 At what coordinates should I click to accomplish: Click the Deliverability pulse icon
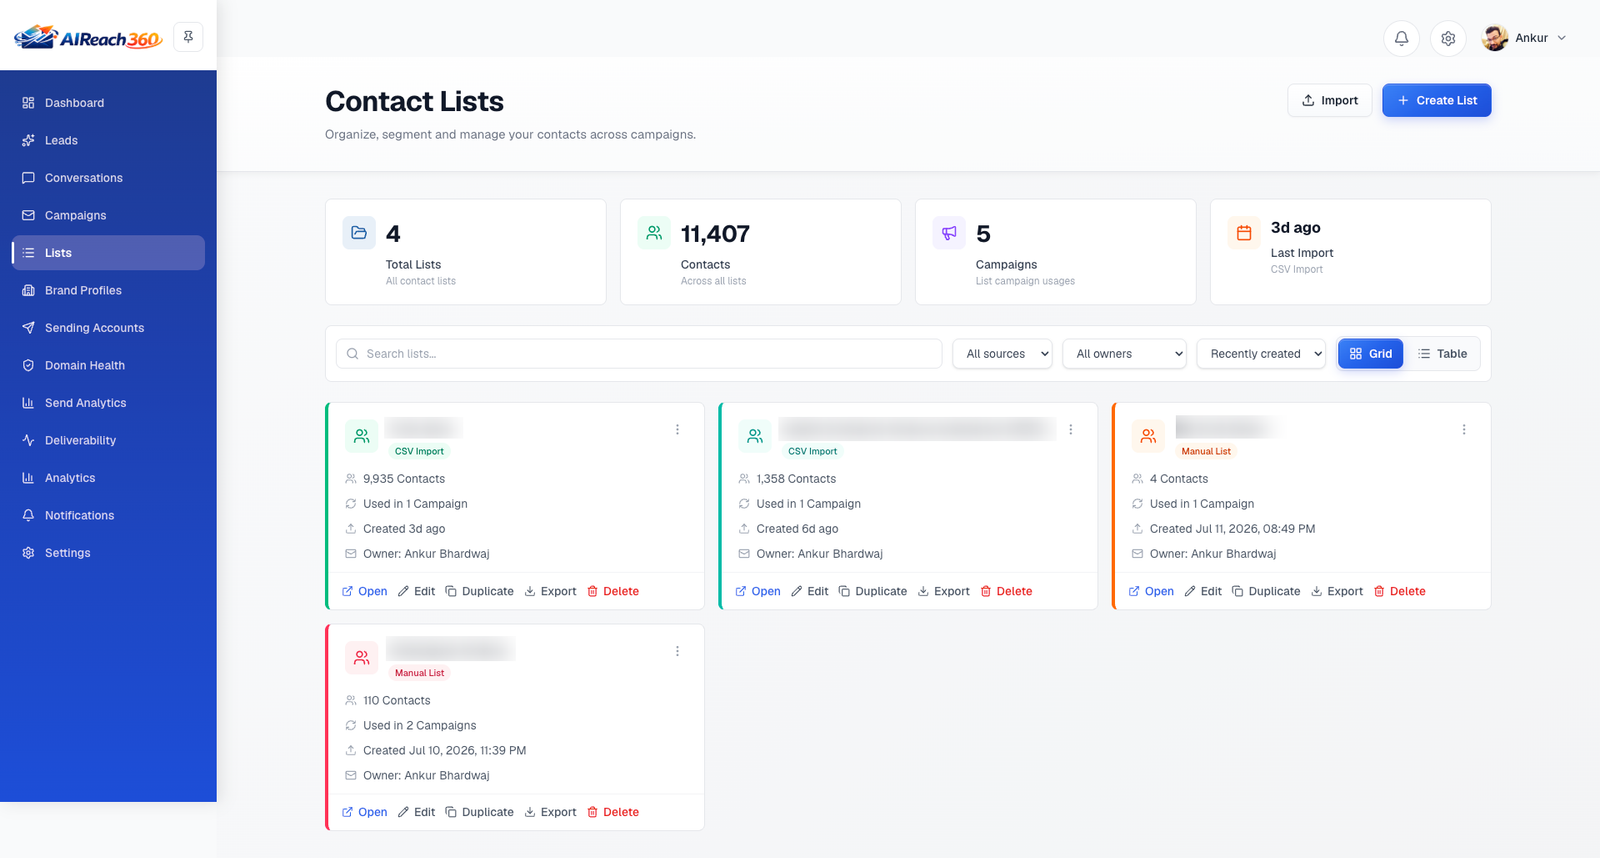28,440
